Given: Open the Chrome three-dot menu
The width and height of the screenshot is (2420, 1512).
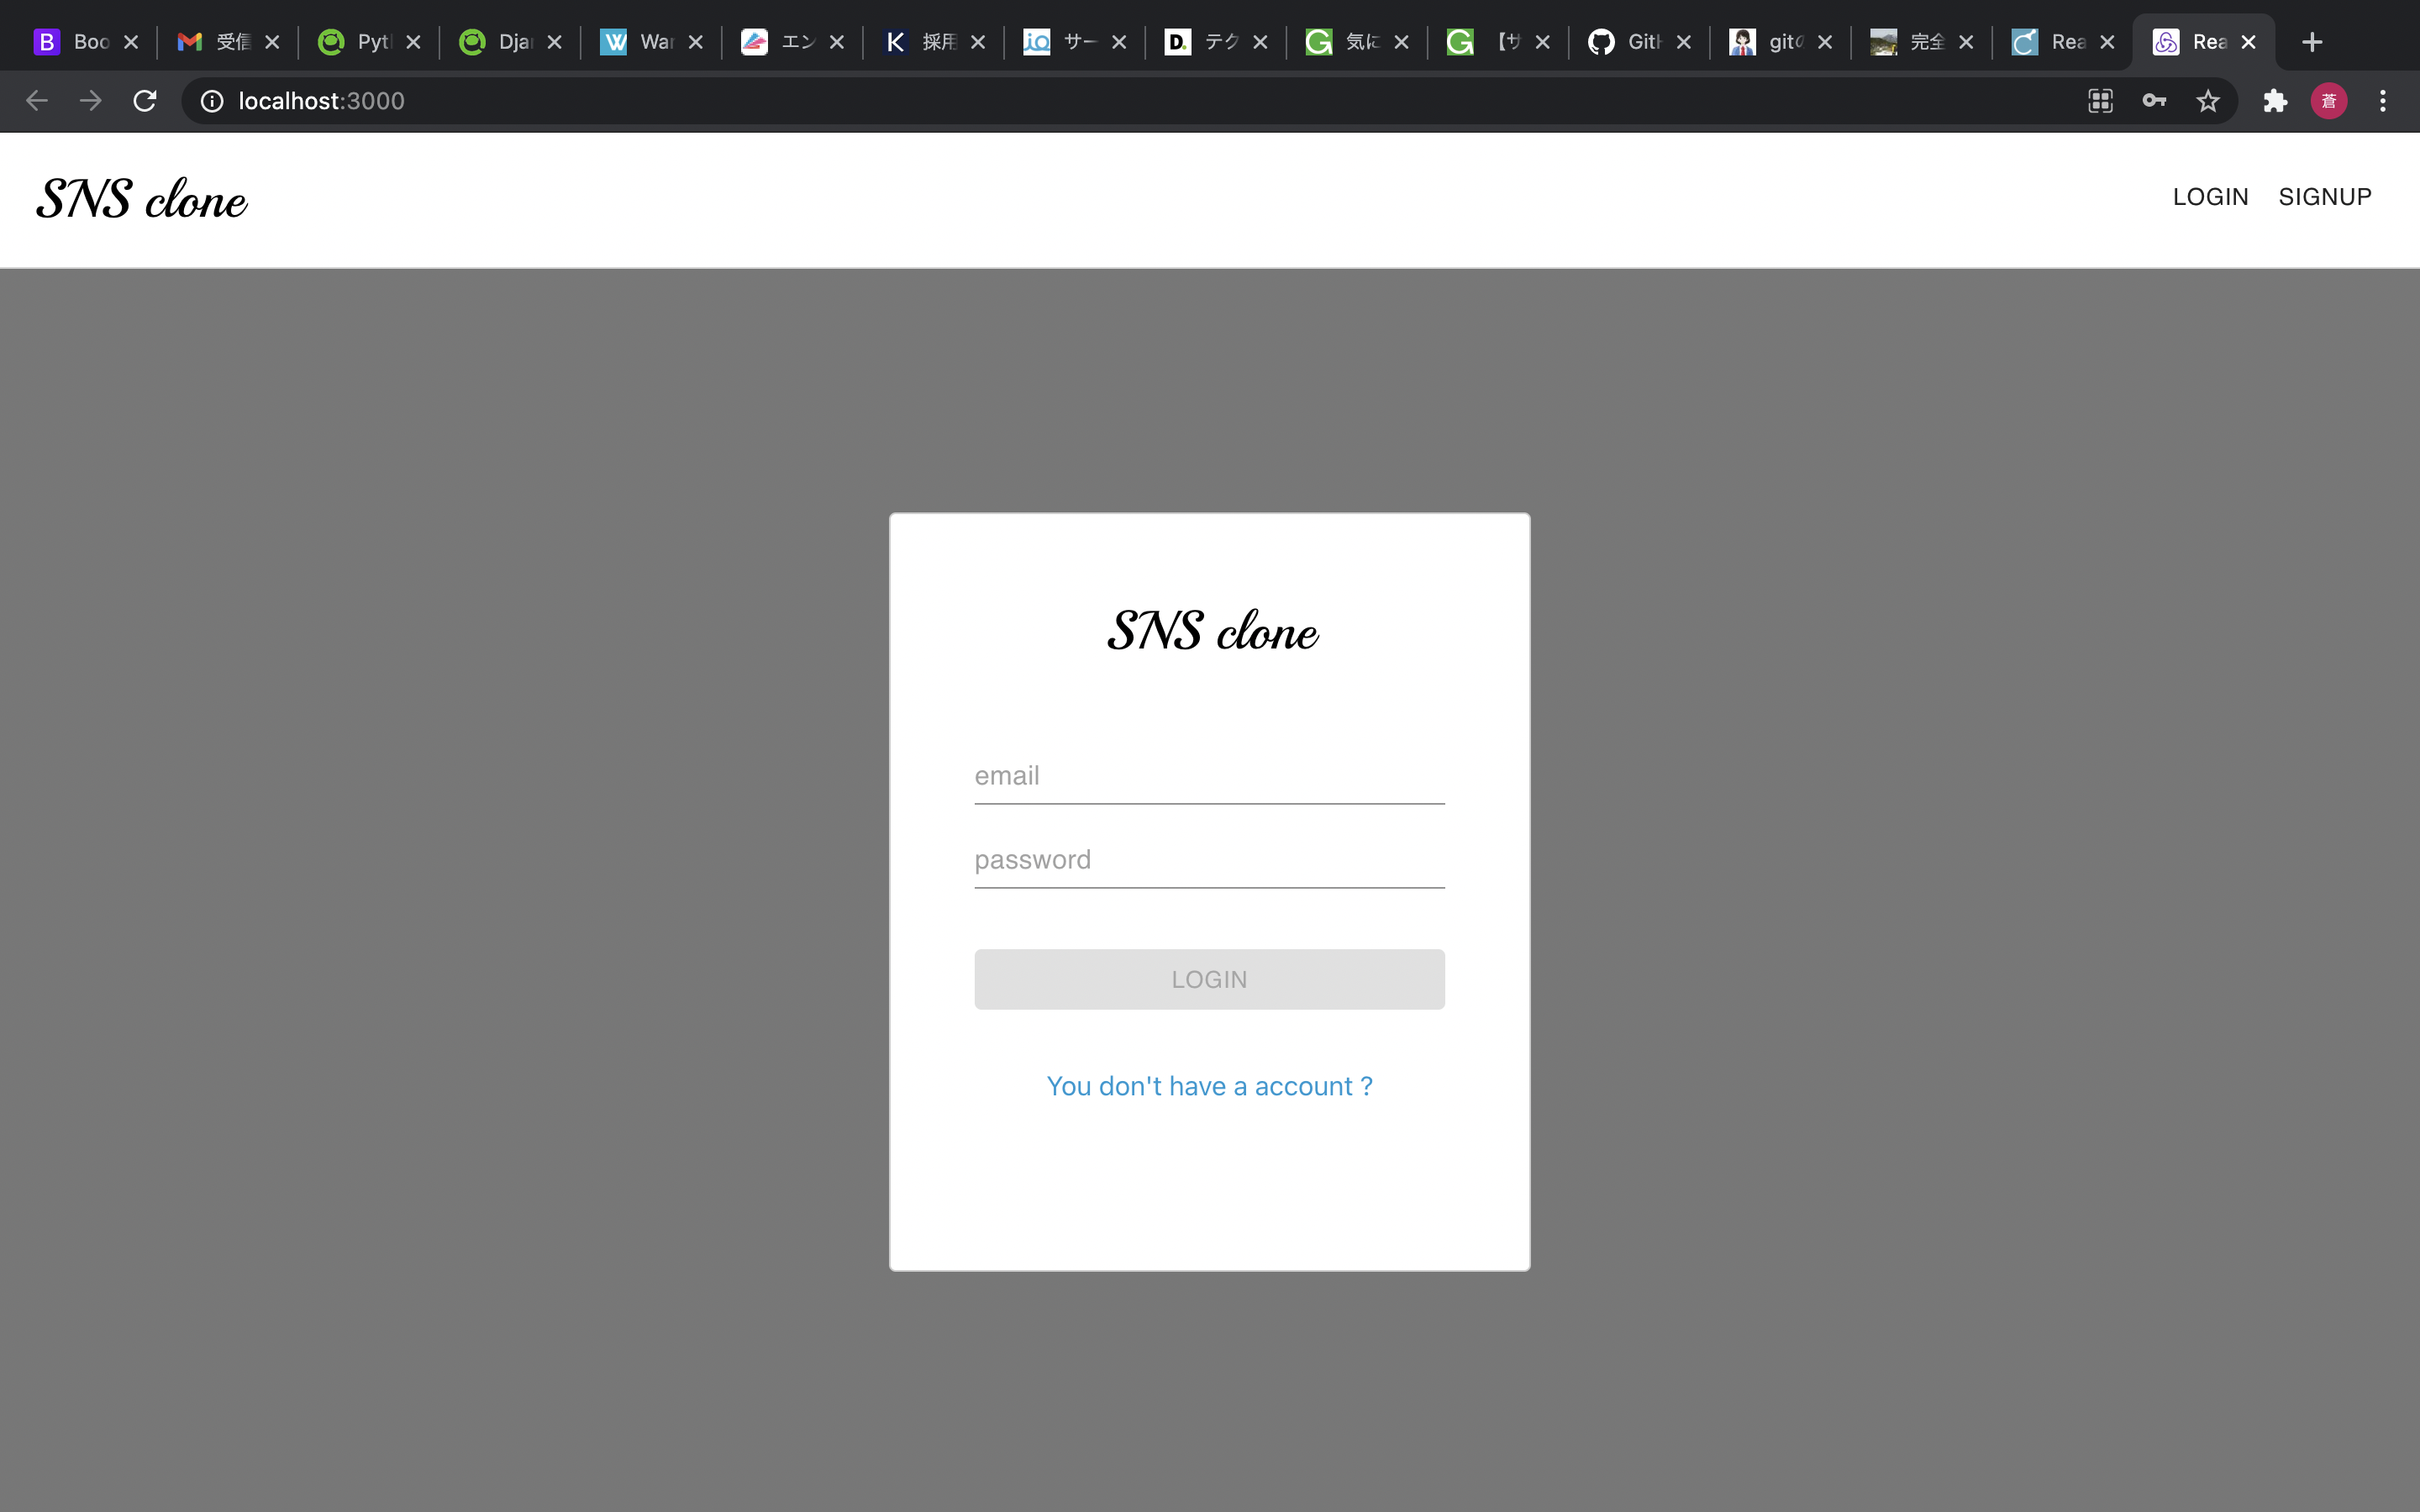Looking at the screenshot, I should pyautogui.click(x=2384, y=100).
